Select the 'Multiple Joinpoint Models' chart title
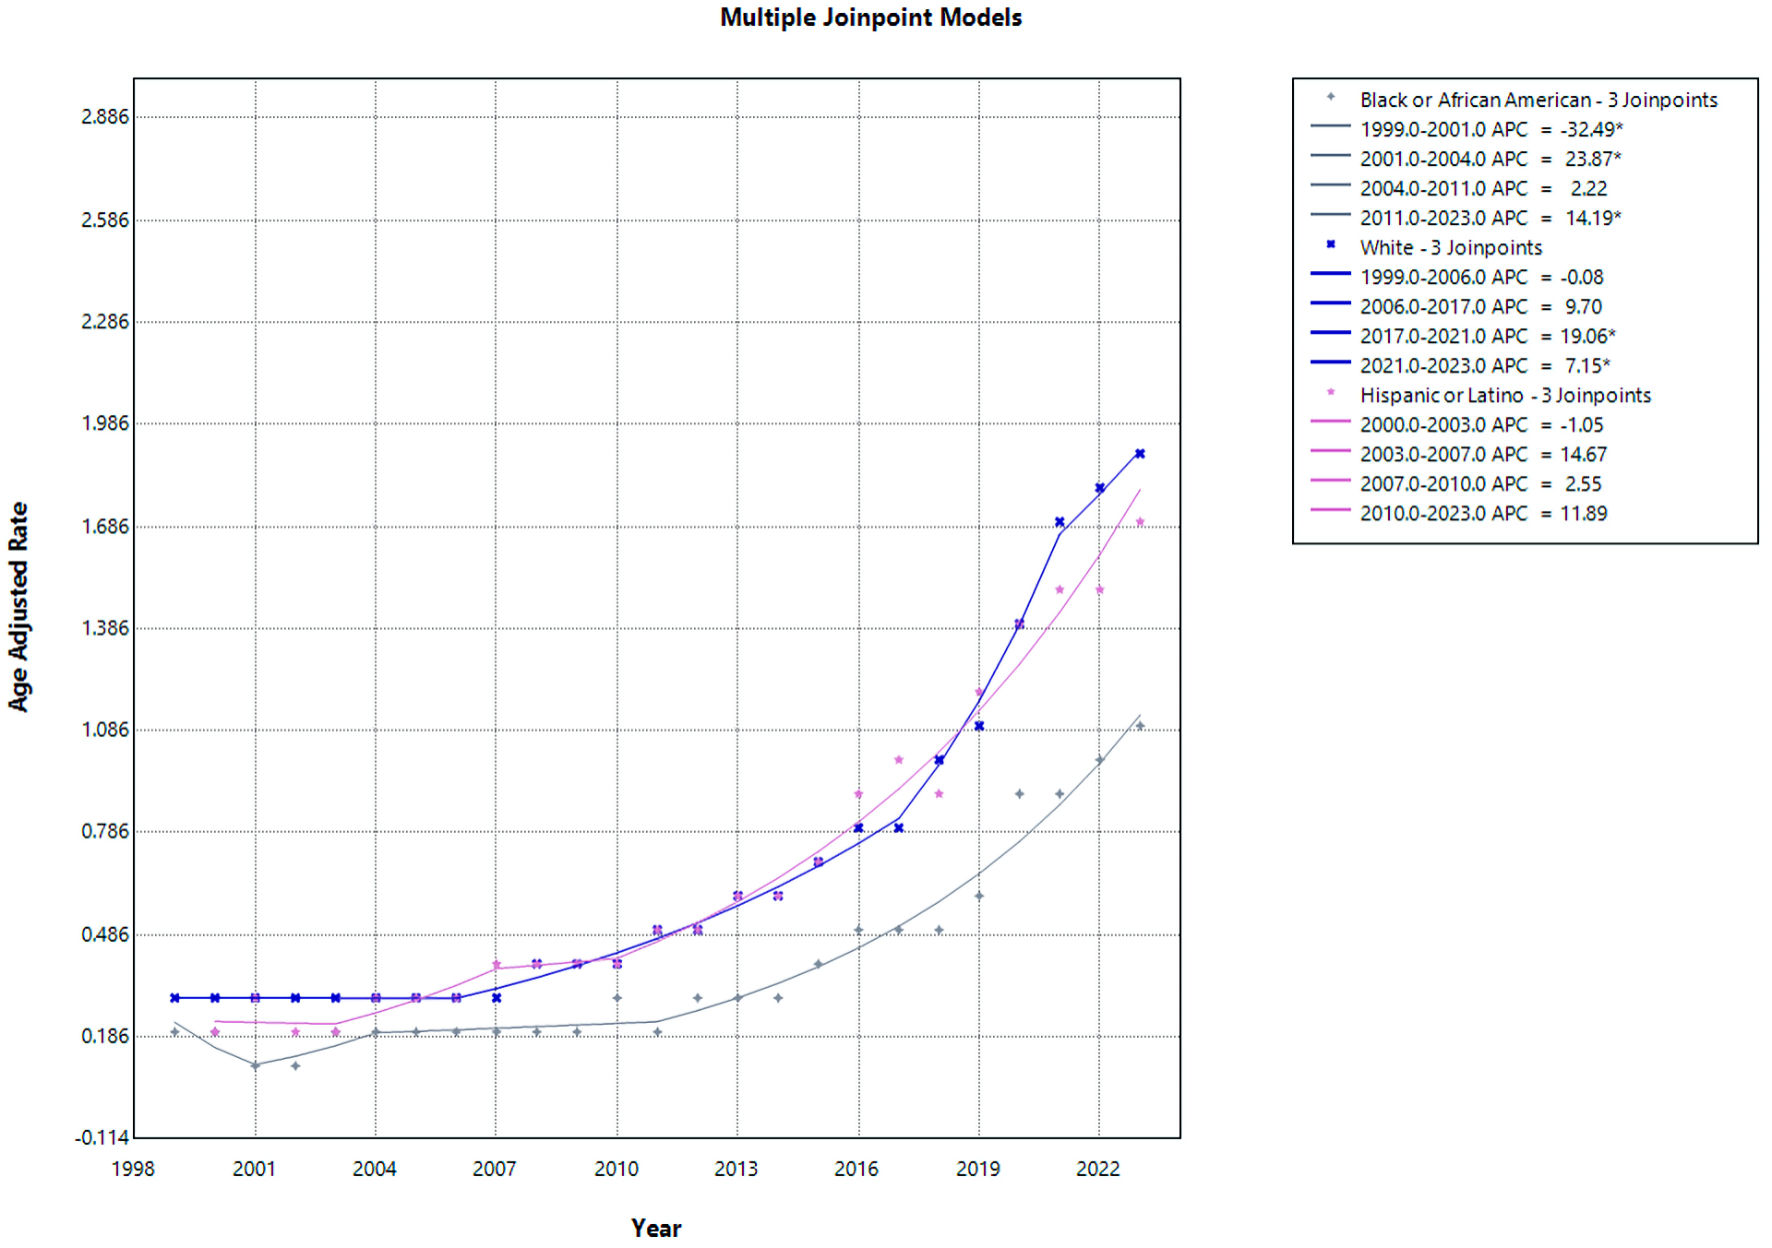This screenshot has width=1772, height=1248. point(870,18)
